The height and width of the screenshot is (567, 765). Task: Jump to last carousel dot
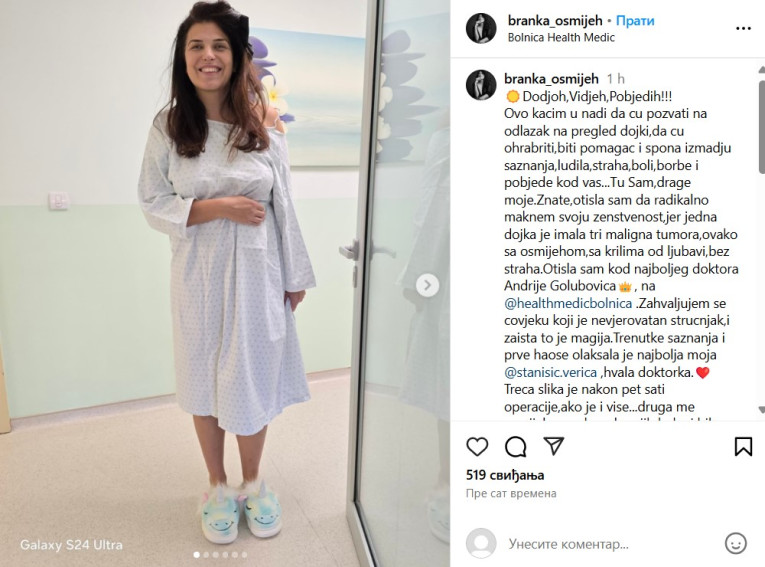pos(244,555)
